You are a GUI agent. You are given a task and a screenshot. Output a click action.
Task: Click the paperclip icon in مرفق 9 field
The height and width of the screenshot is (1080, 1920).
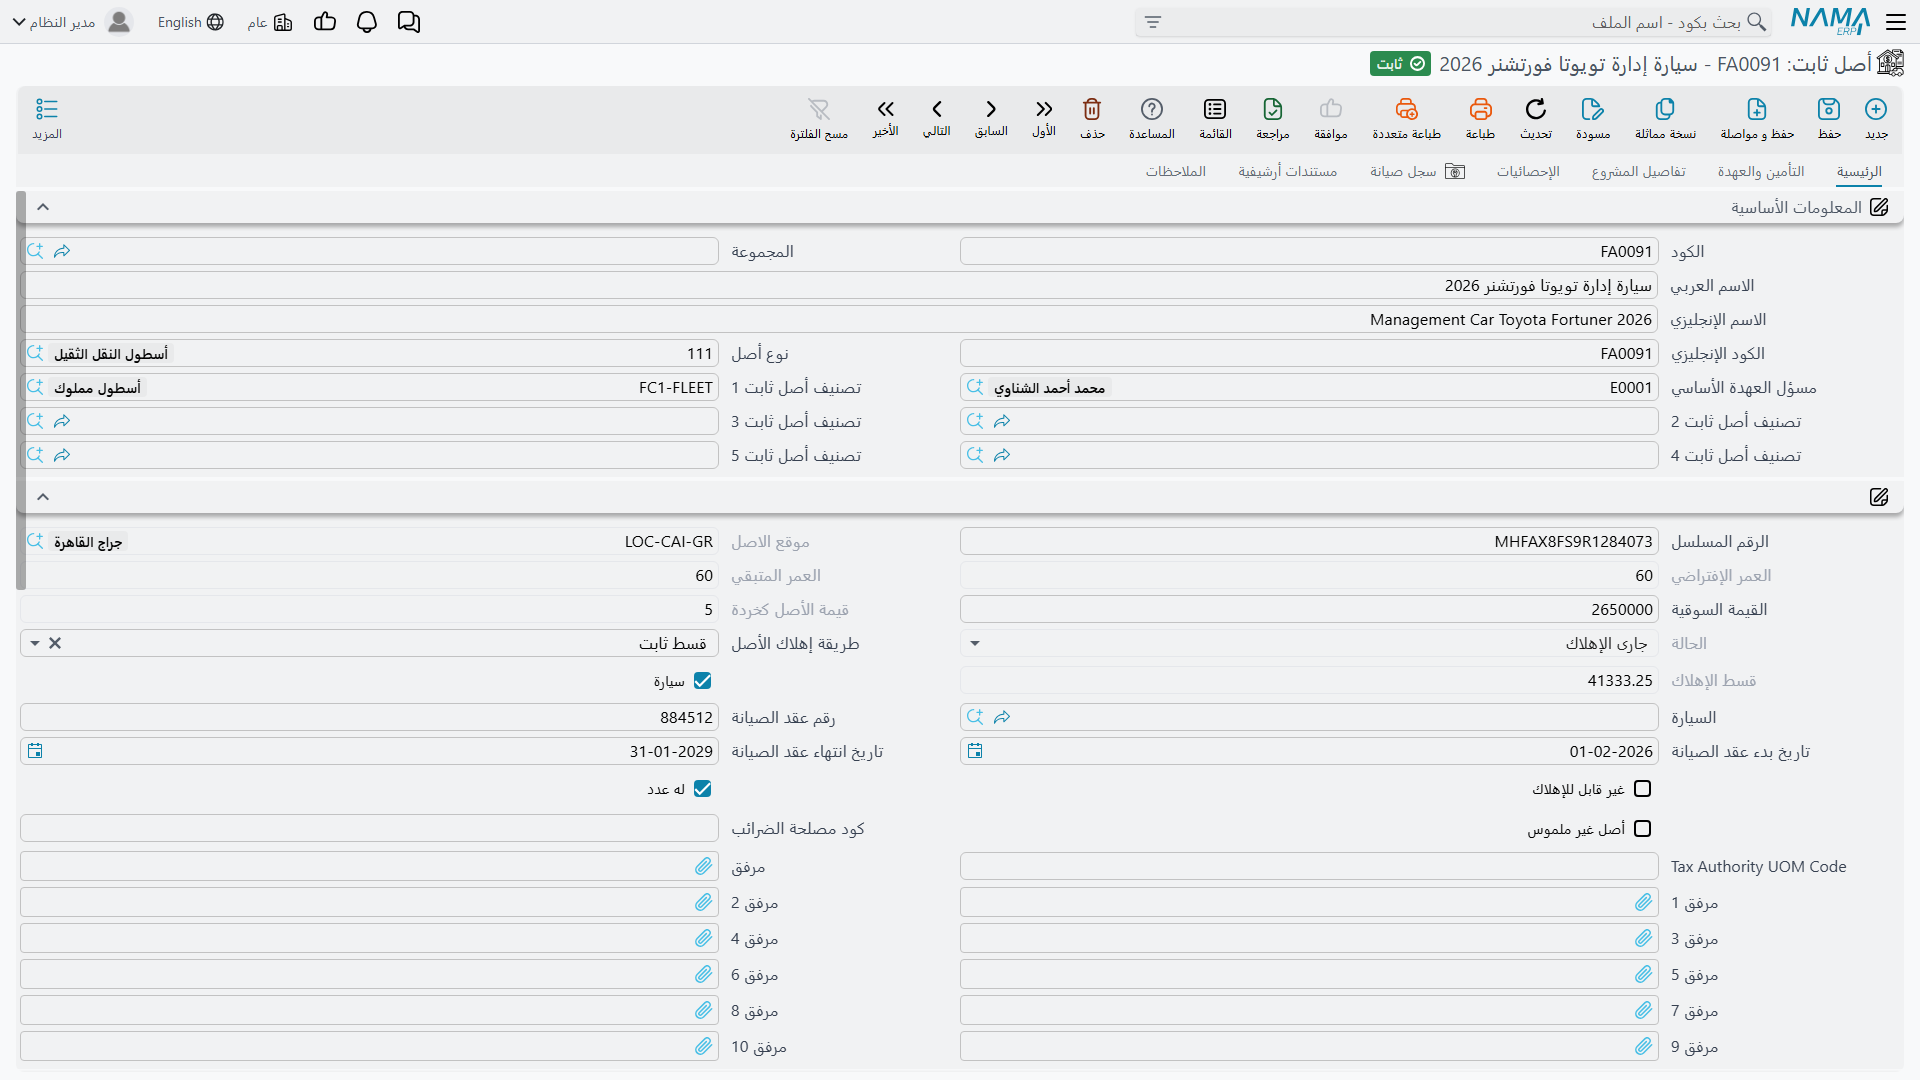point(1644,1047)
